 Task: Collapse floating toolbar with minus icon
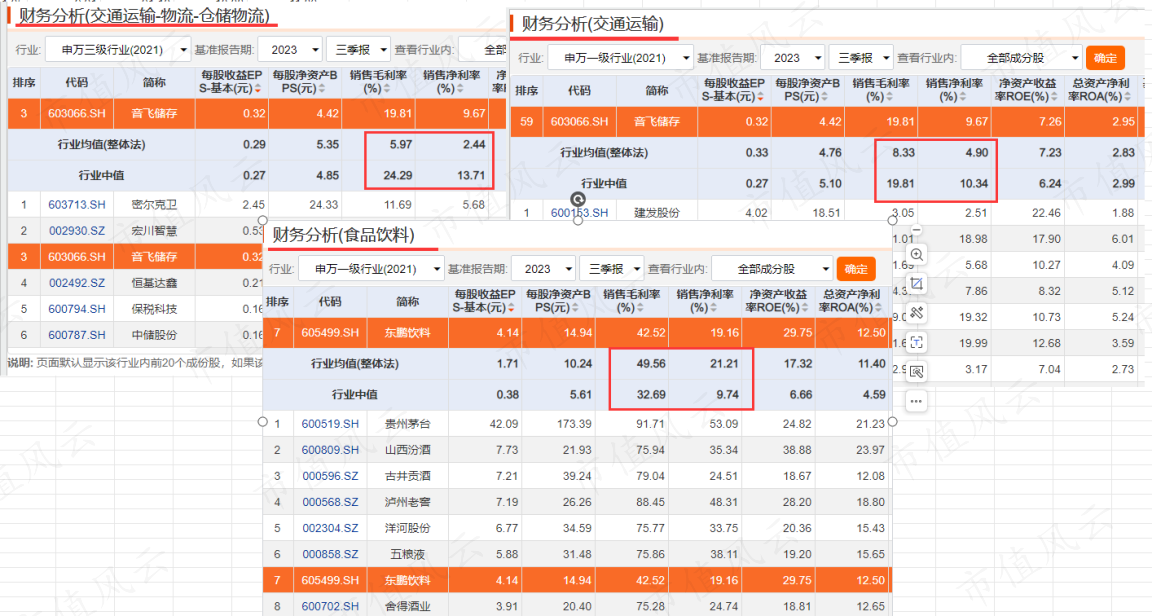pyautogui.click(x=916, y=230)
